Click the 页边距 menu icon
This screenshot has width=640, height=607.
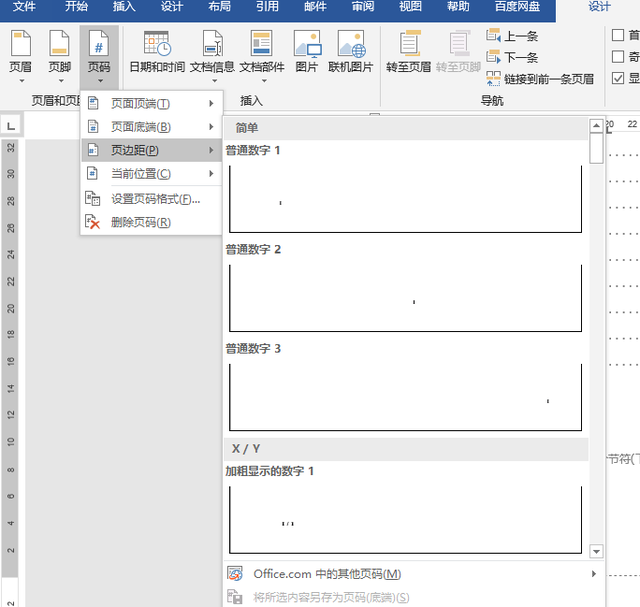(x=93, y=150)
